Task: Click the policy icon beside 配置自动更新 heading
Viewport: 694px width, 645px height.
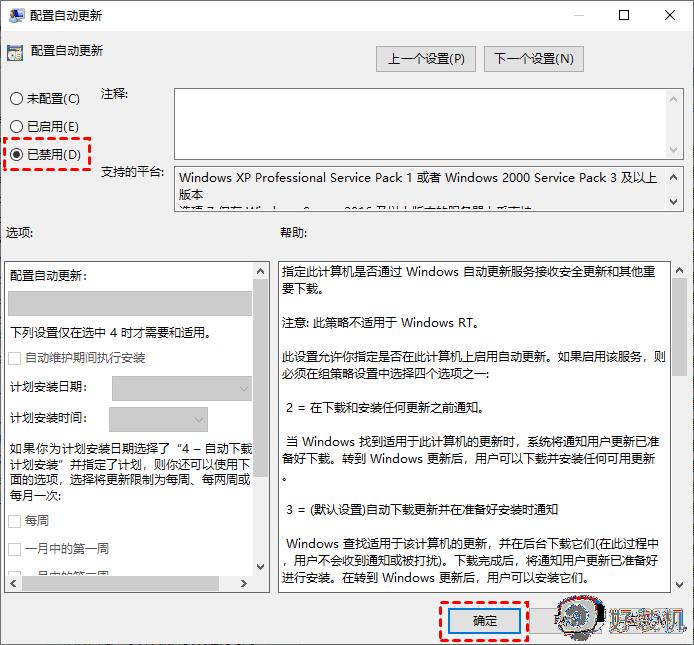Action: (x=15, y=53)
